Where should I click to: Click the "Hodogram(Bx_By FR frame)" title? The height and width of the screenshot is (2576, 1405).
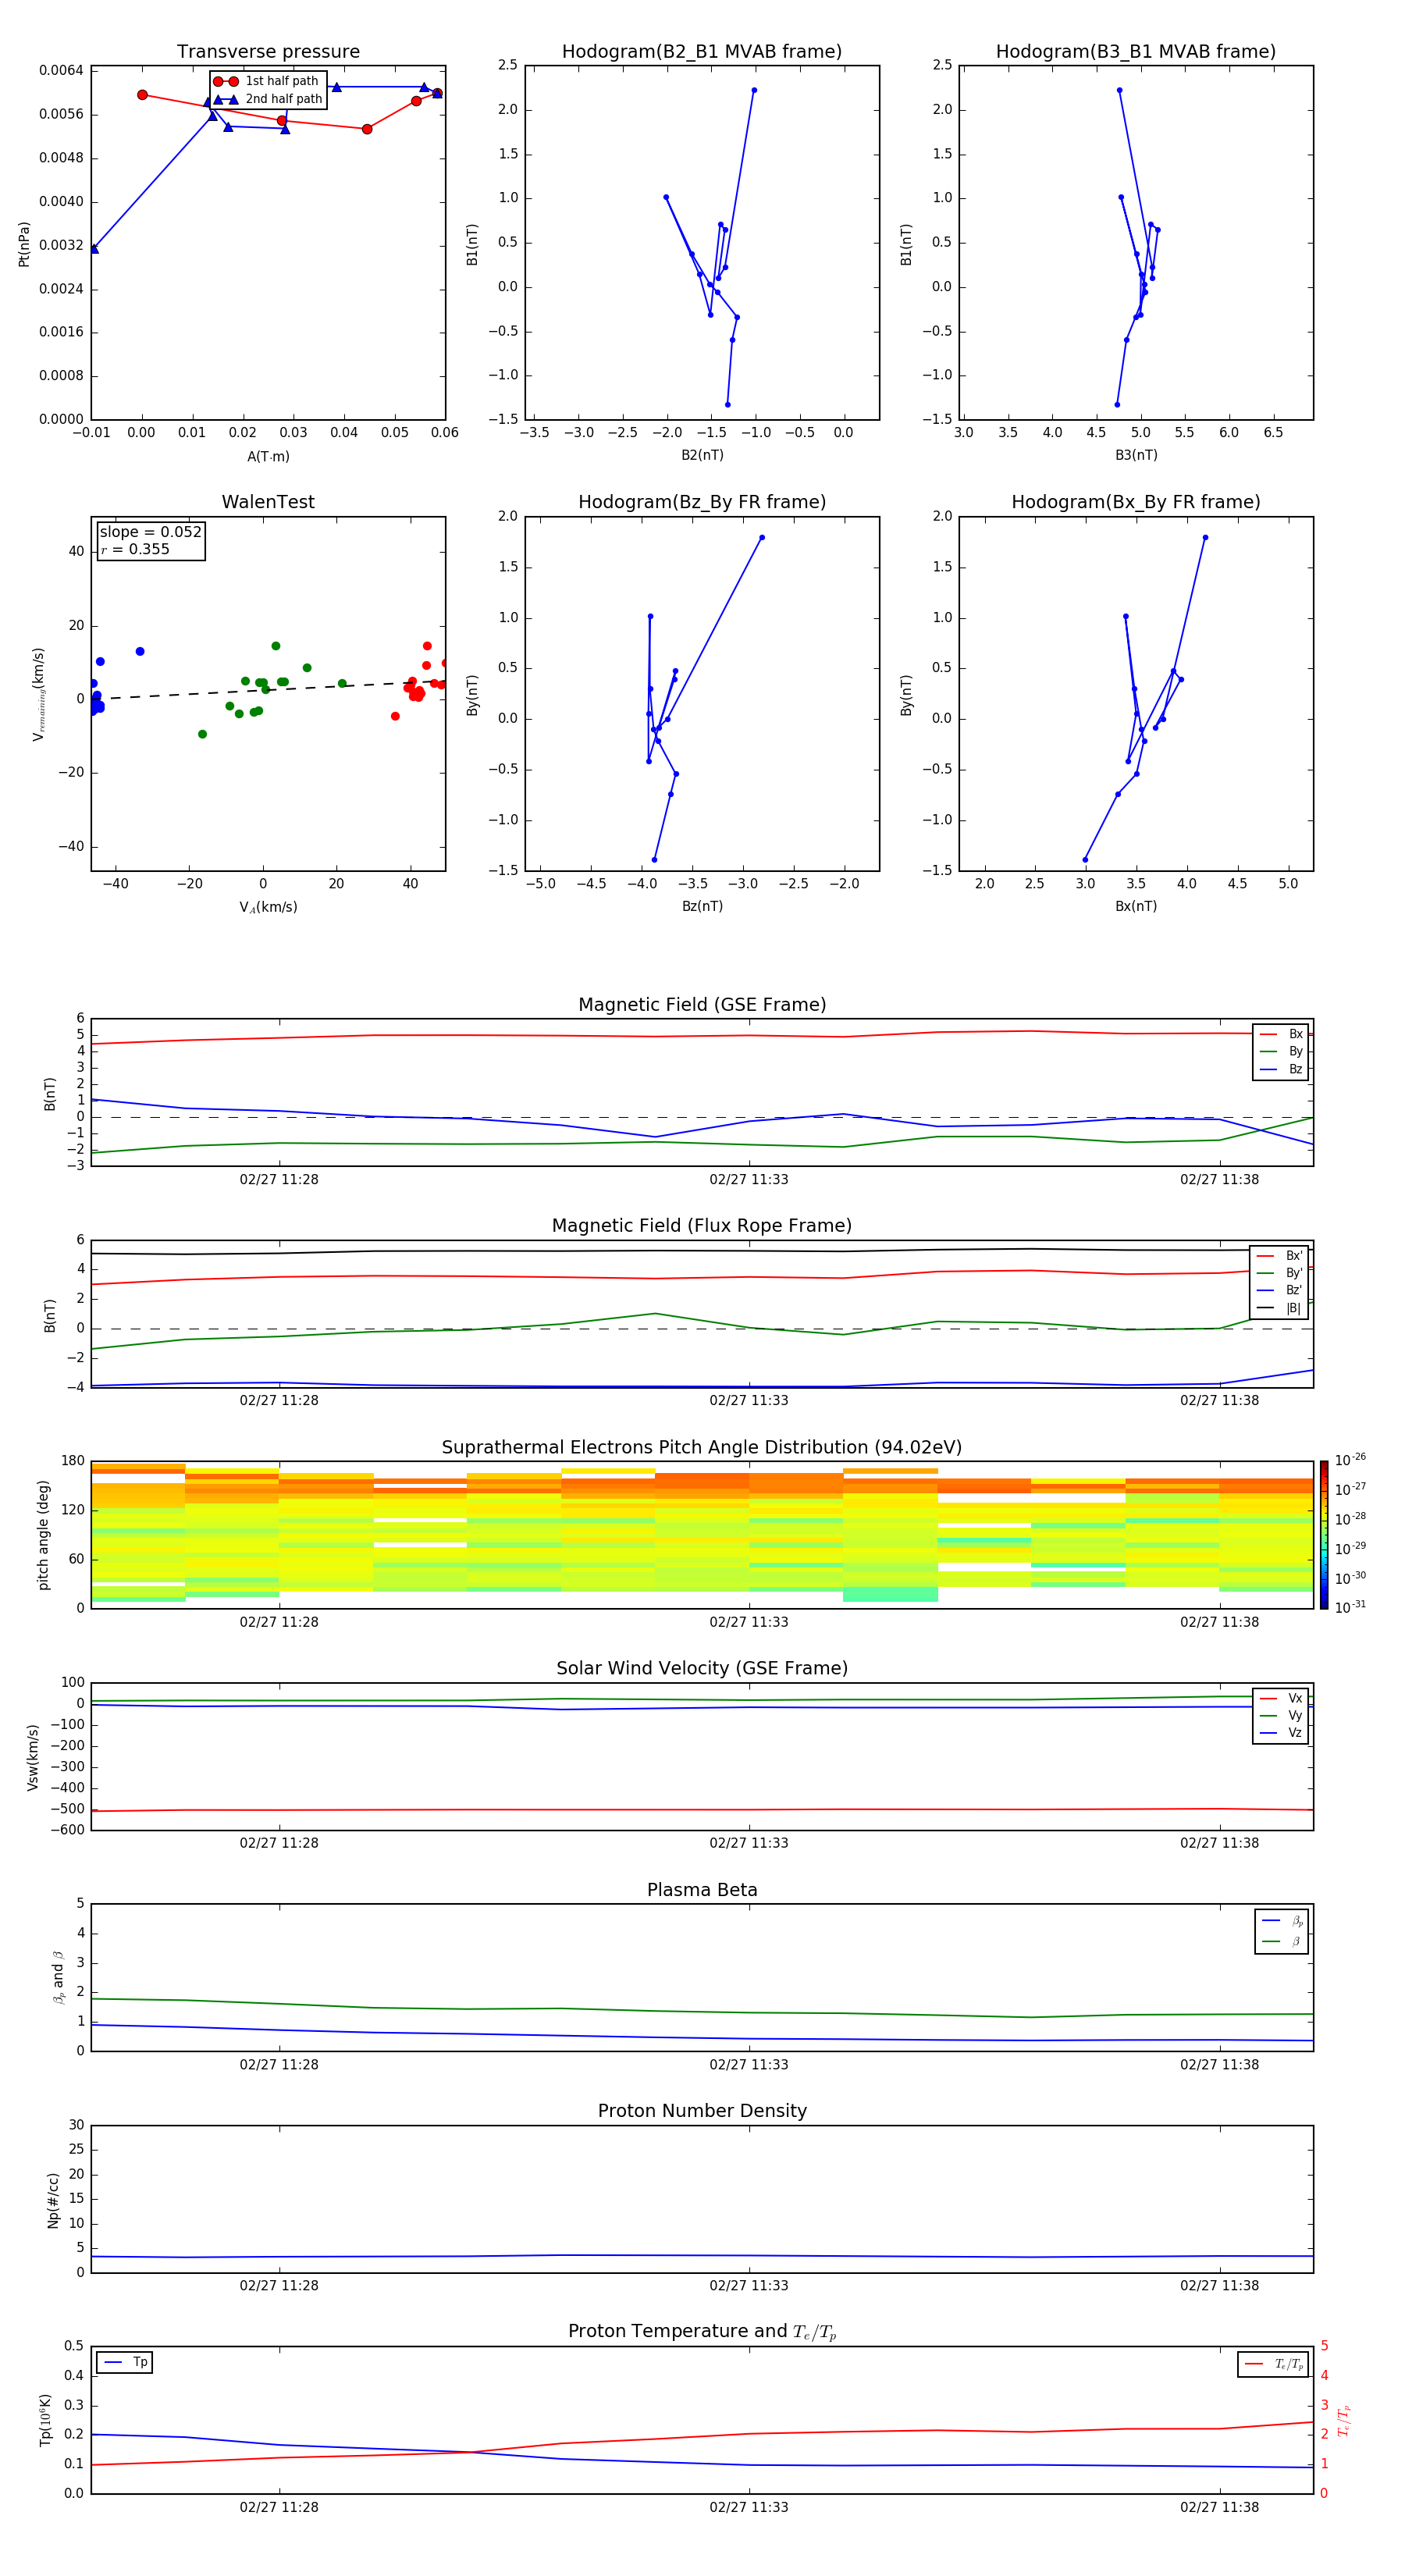(x=1136, y=502)
